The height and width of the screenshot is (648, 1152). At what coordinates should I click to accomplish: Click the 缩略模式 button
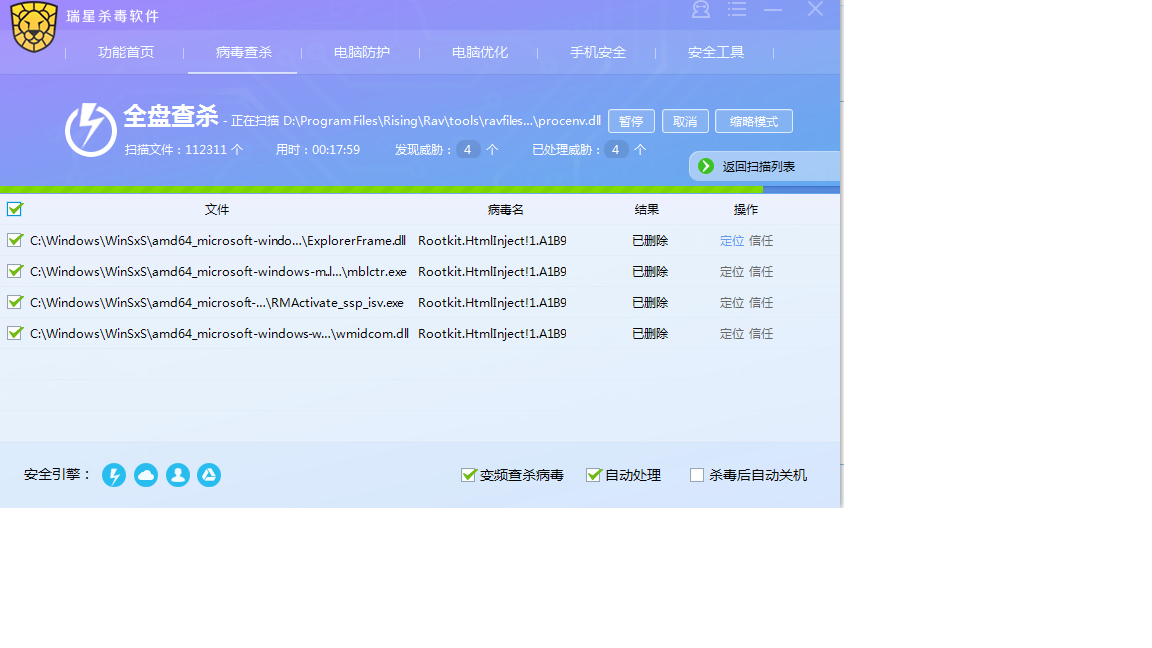[x=753, y=121]
